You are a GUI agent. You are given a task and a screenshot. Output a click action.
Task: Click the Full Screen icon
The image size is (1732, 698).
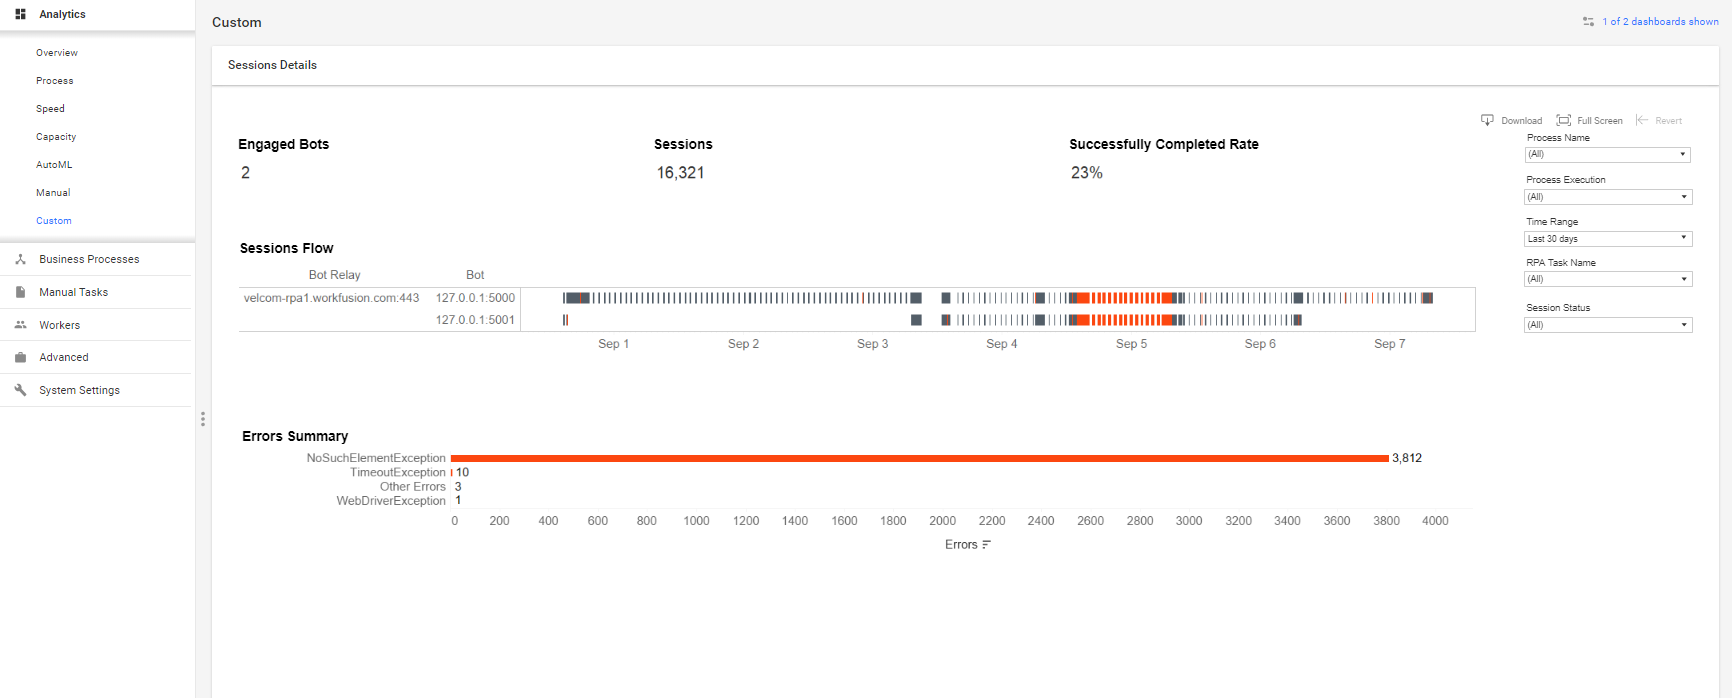coord(1564,120)
